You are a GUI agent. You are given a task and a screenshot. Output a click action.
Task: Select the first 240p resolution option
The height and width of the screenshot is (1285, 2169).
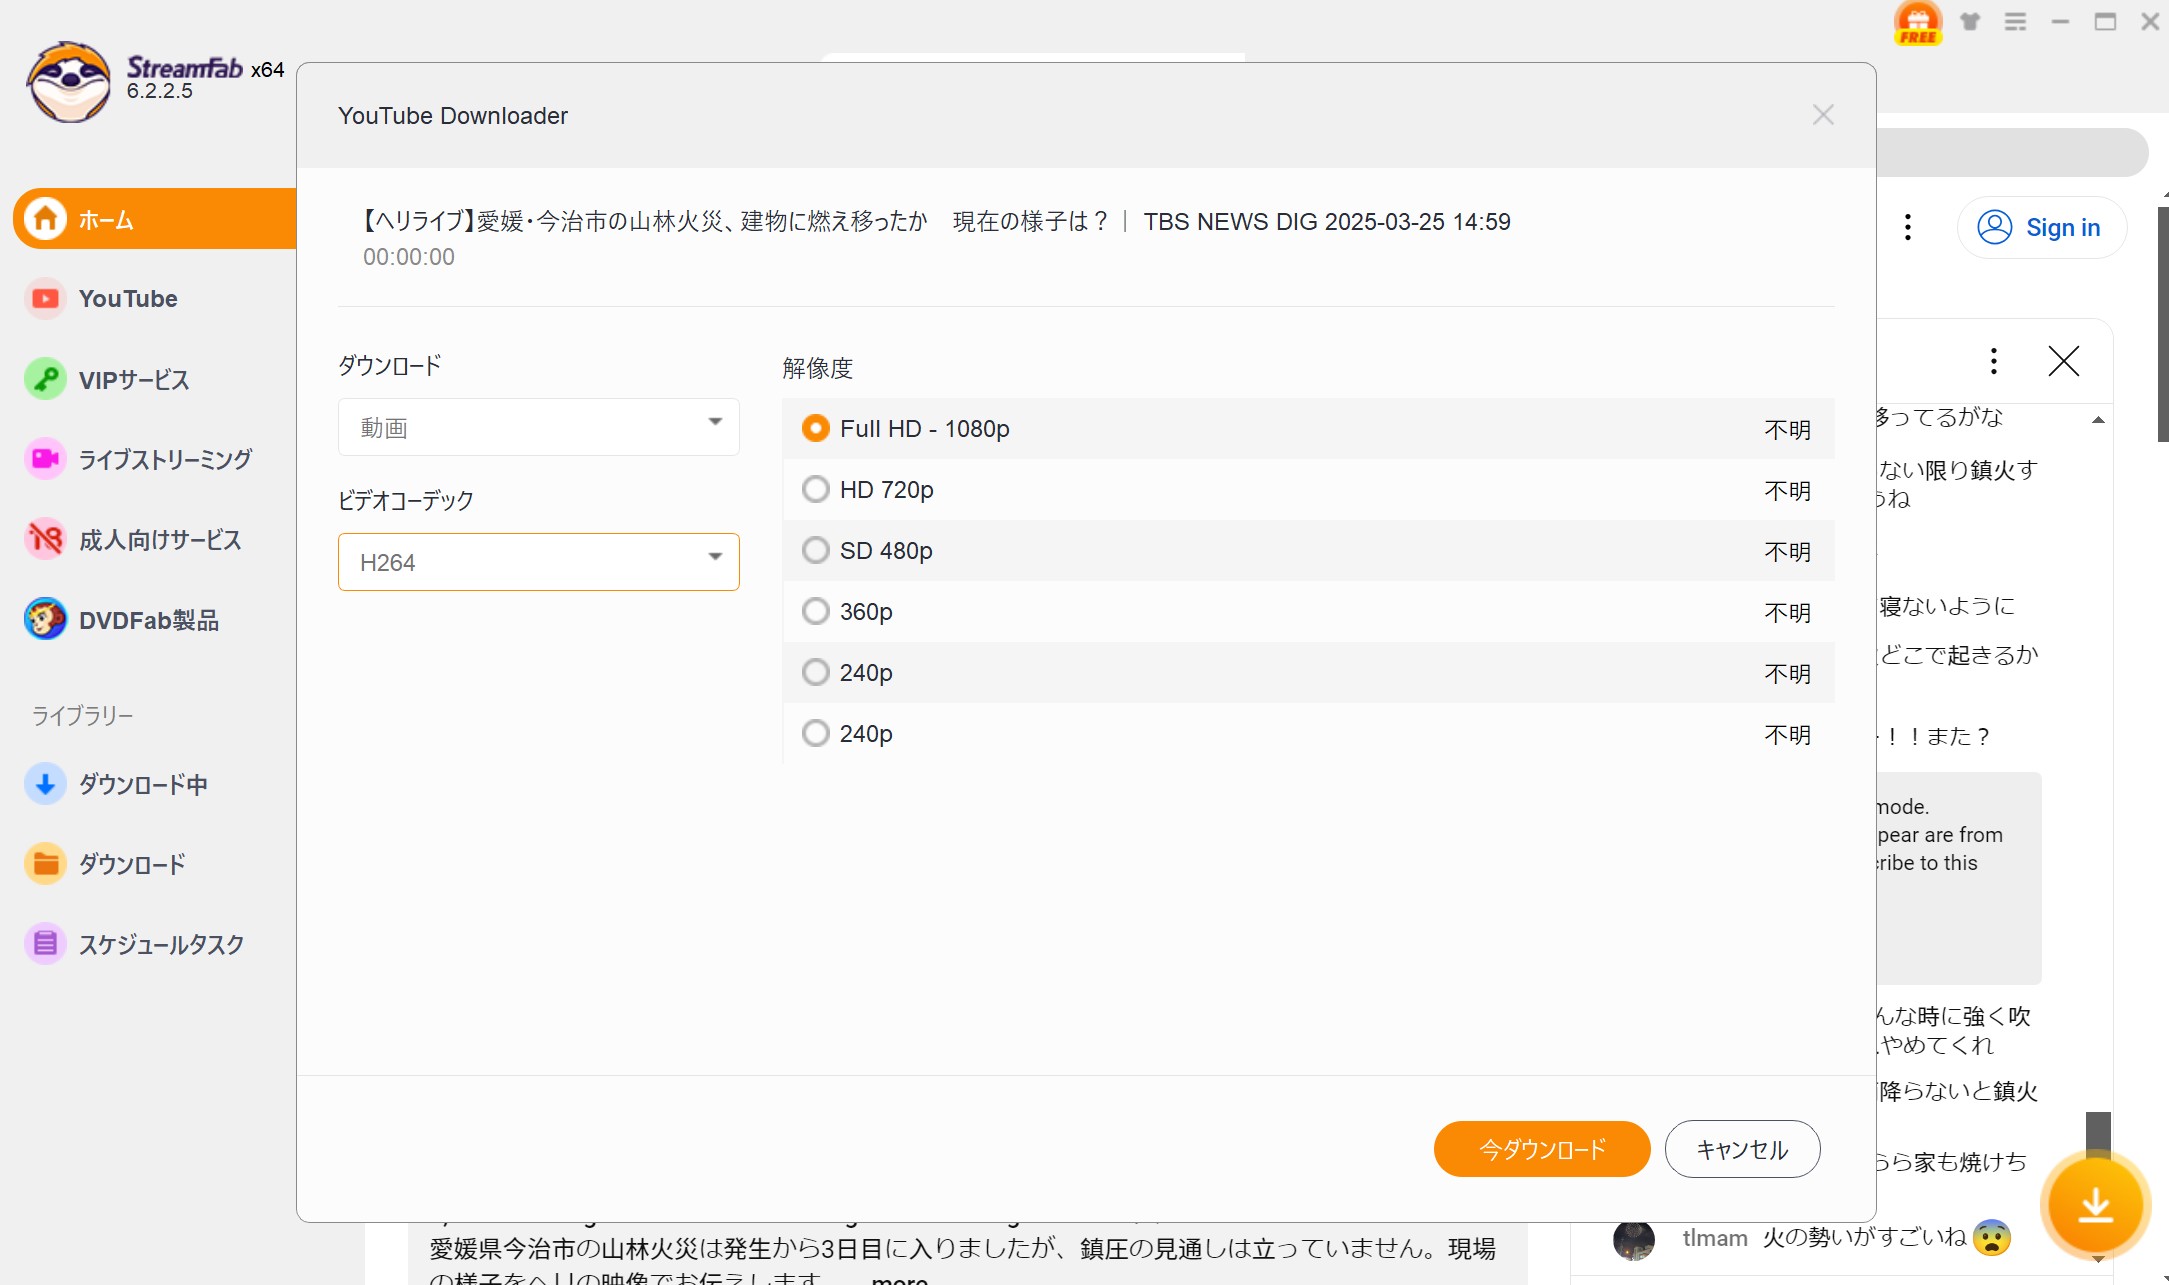coord(1308,673)
